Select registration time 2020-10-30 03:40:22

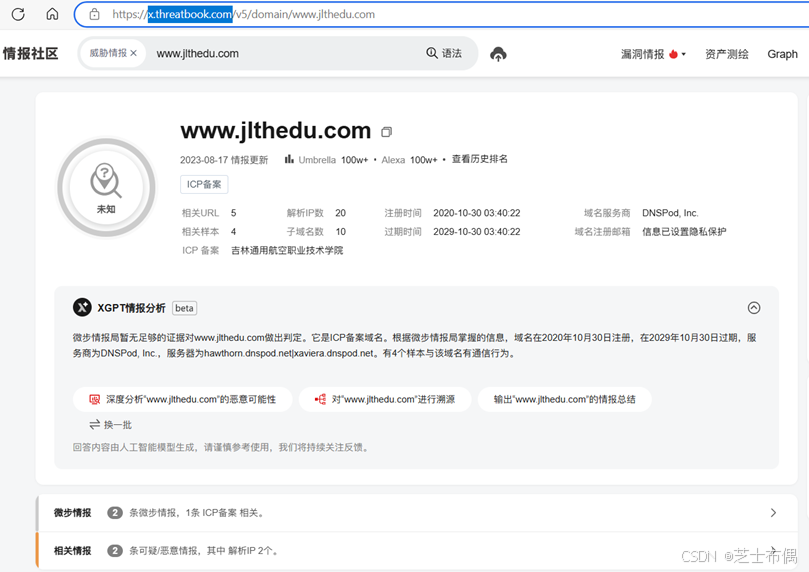tap(477, 213)
